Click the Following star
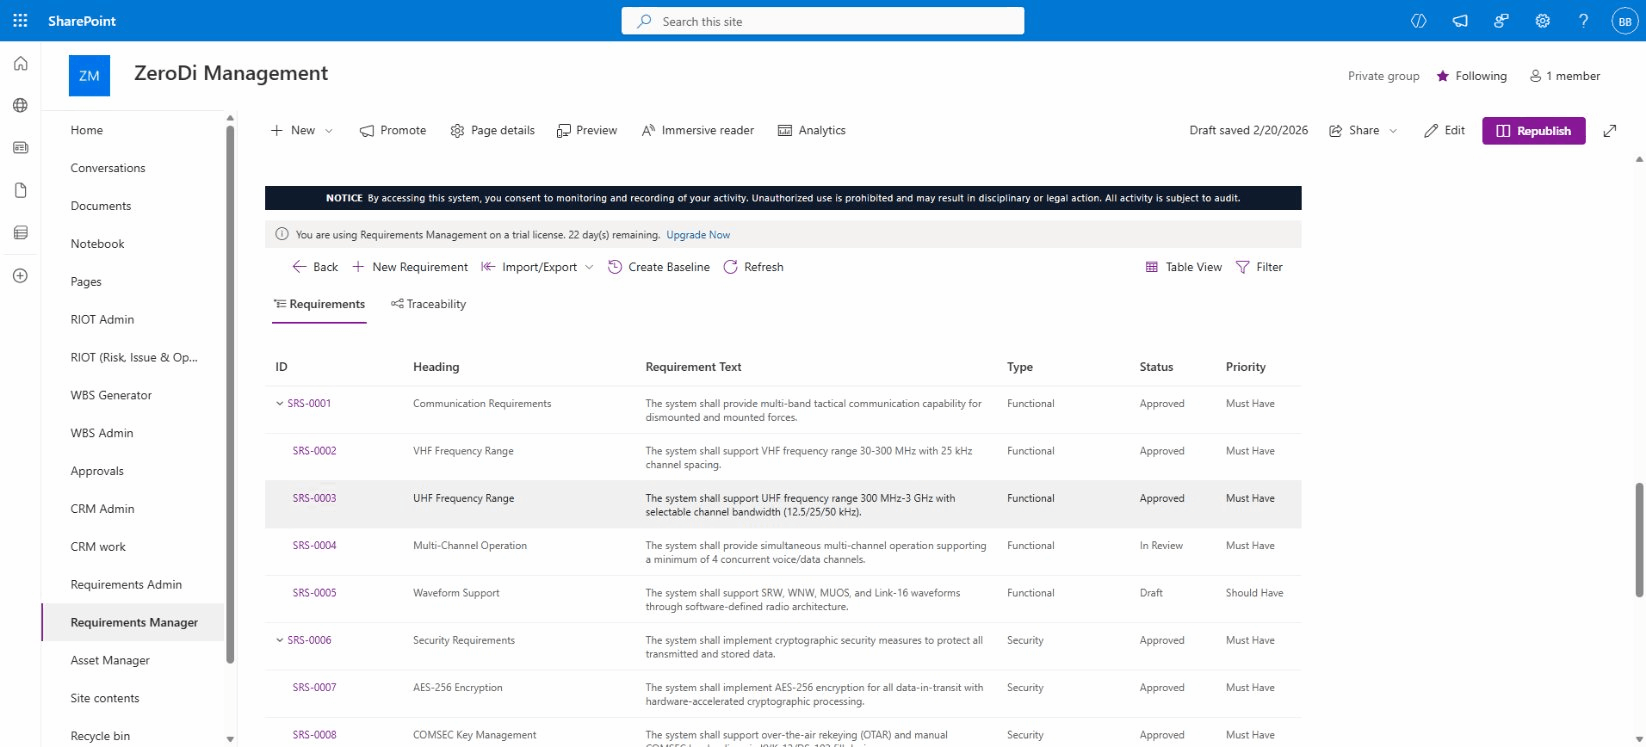 tap(1443, 76)
